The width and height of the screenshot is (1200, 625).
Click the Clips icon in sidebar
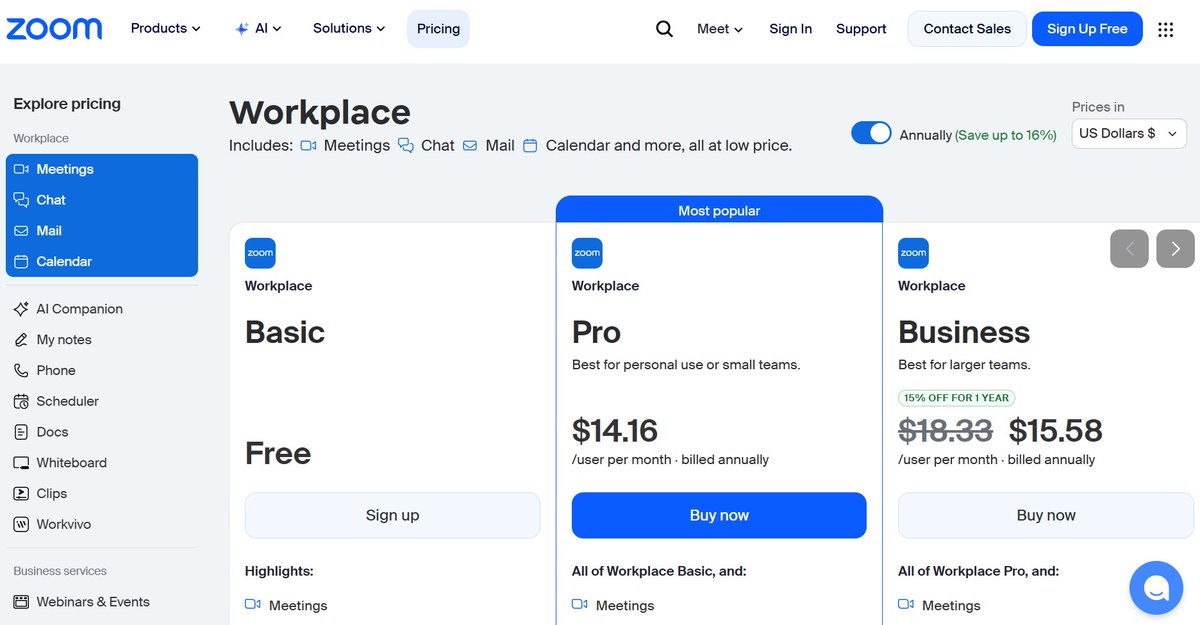click(x=21, y=494)
